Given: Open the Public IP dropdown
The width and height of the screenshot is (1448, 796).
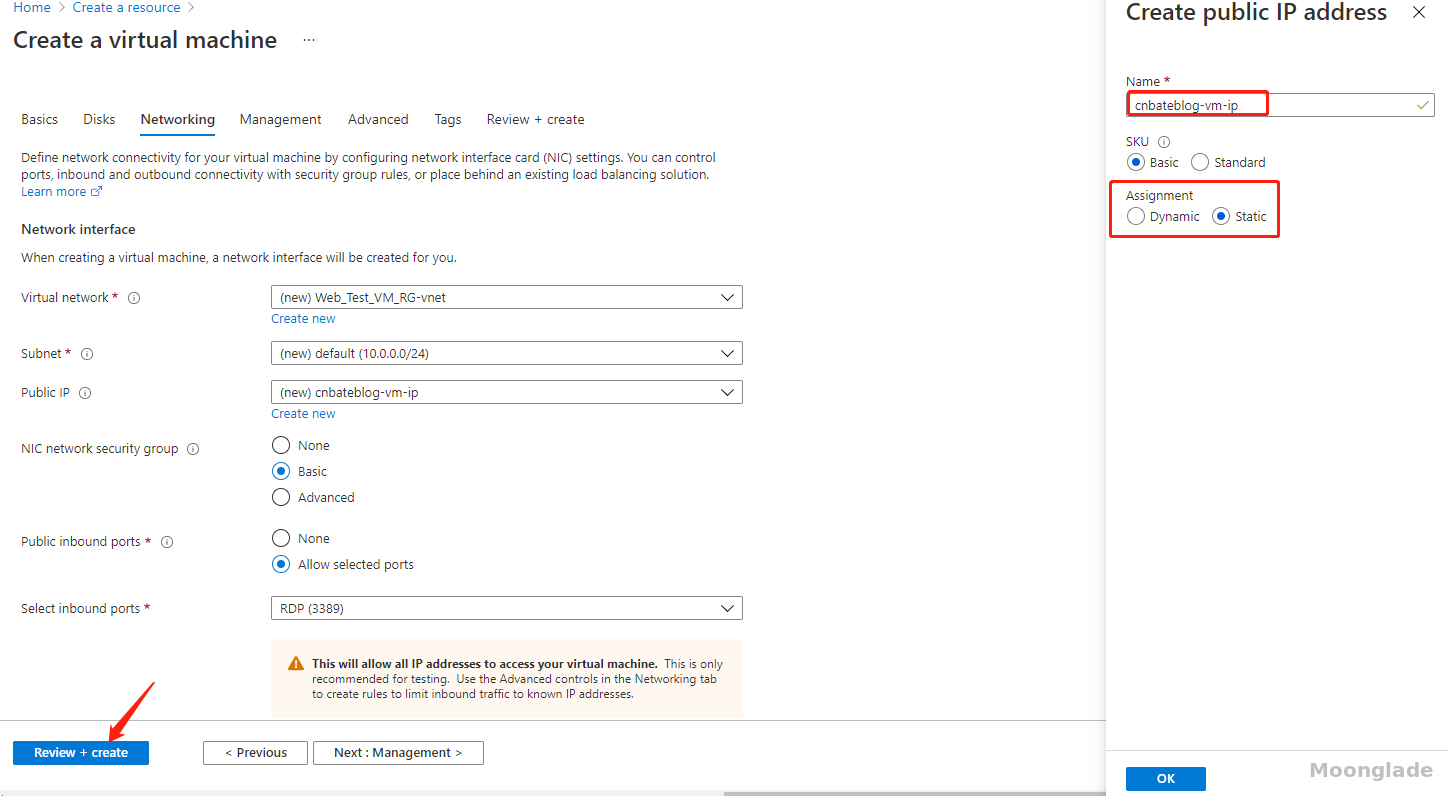Looking at the screenshot, I should pos(507,392).
